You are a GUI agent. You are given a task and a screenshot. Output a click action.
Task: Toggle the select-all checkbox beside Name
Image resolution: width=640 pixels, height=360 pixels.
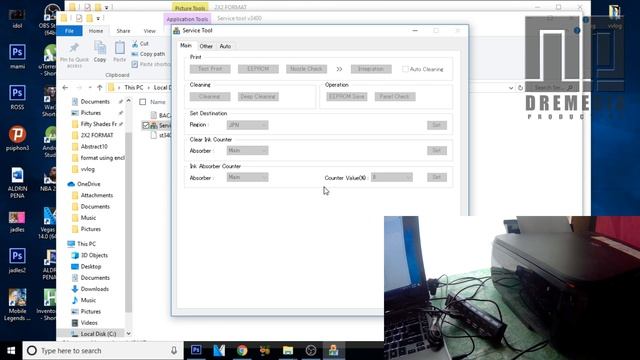point(142,102)
